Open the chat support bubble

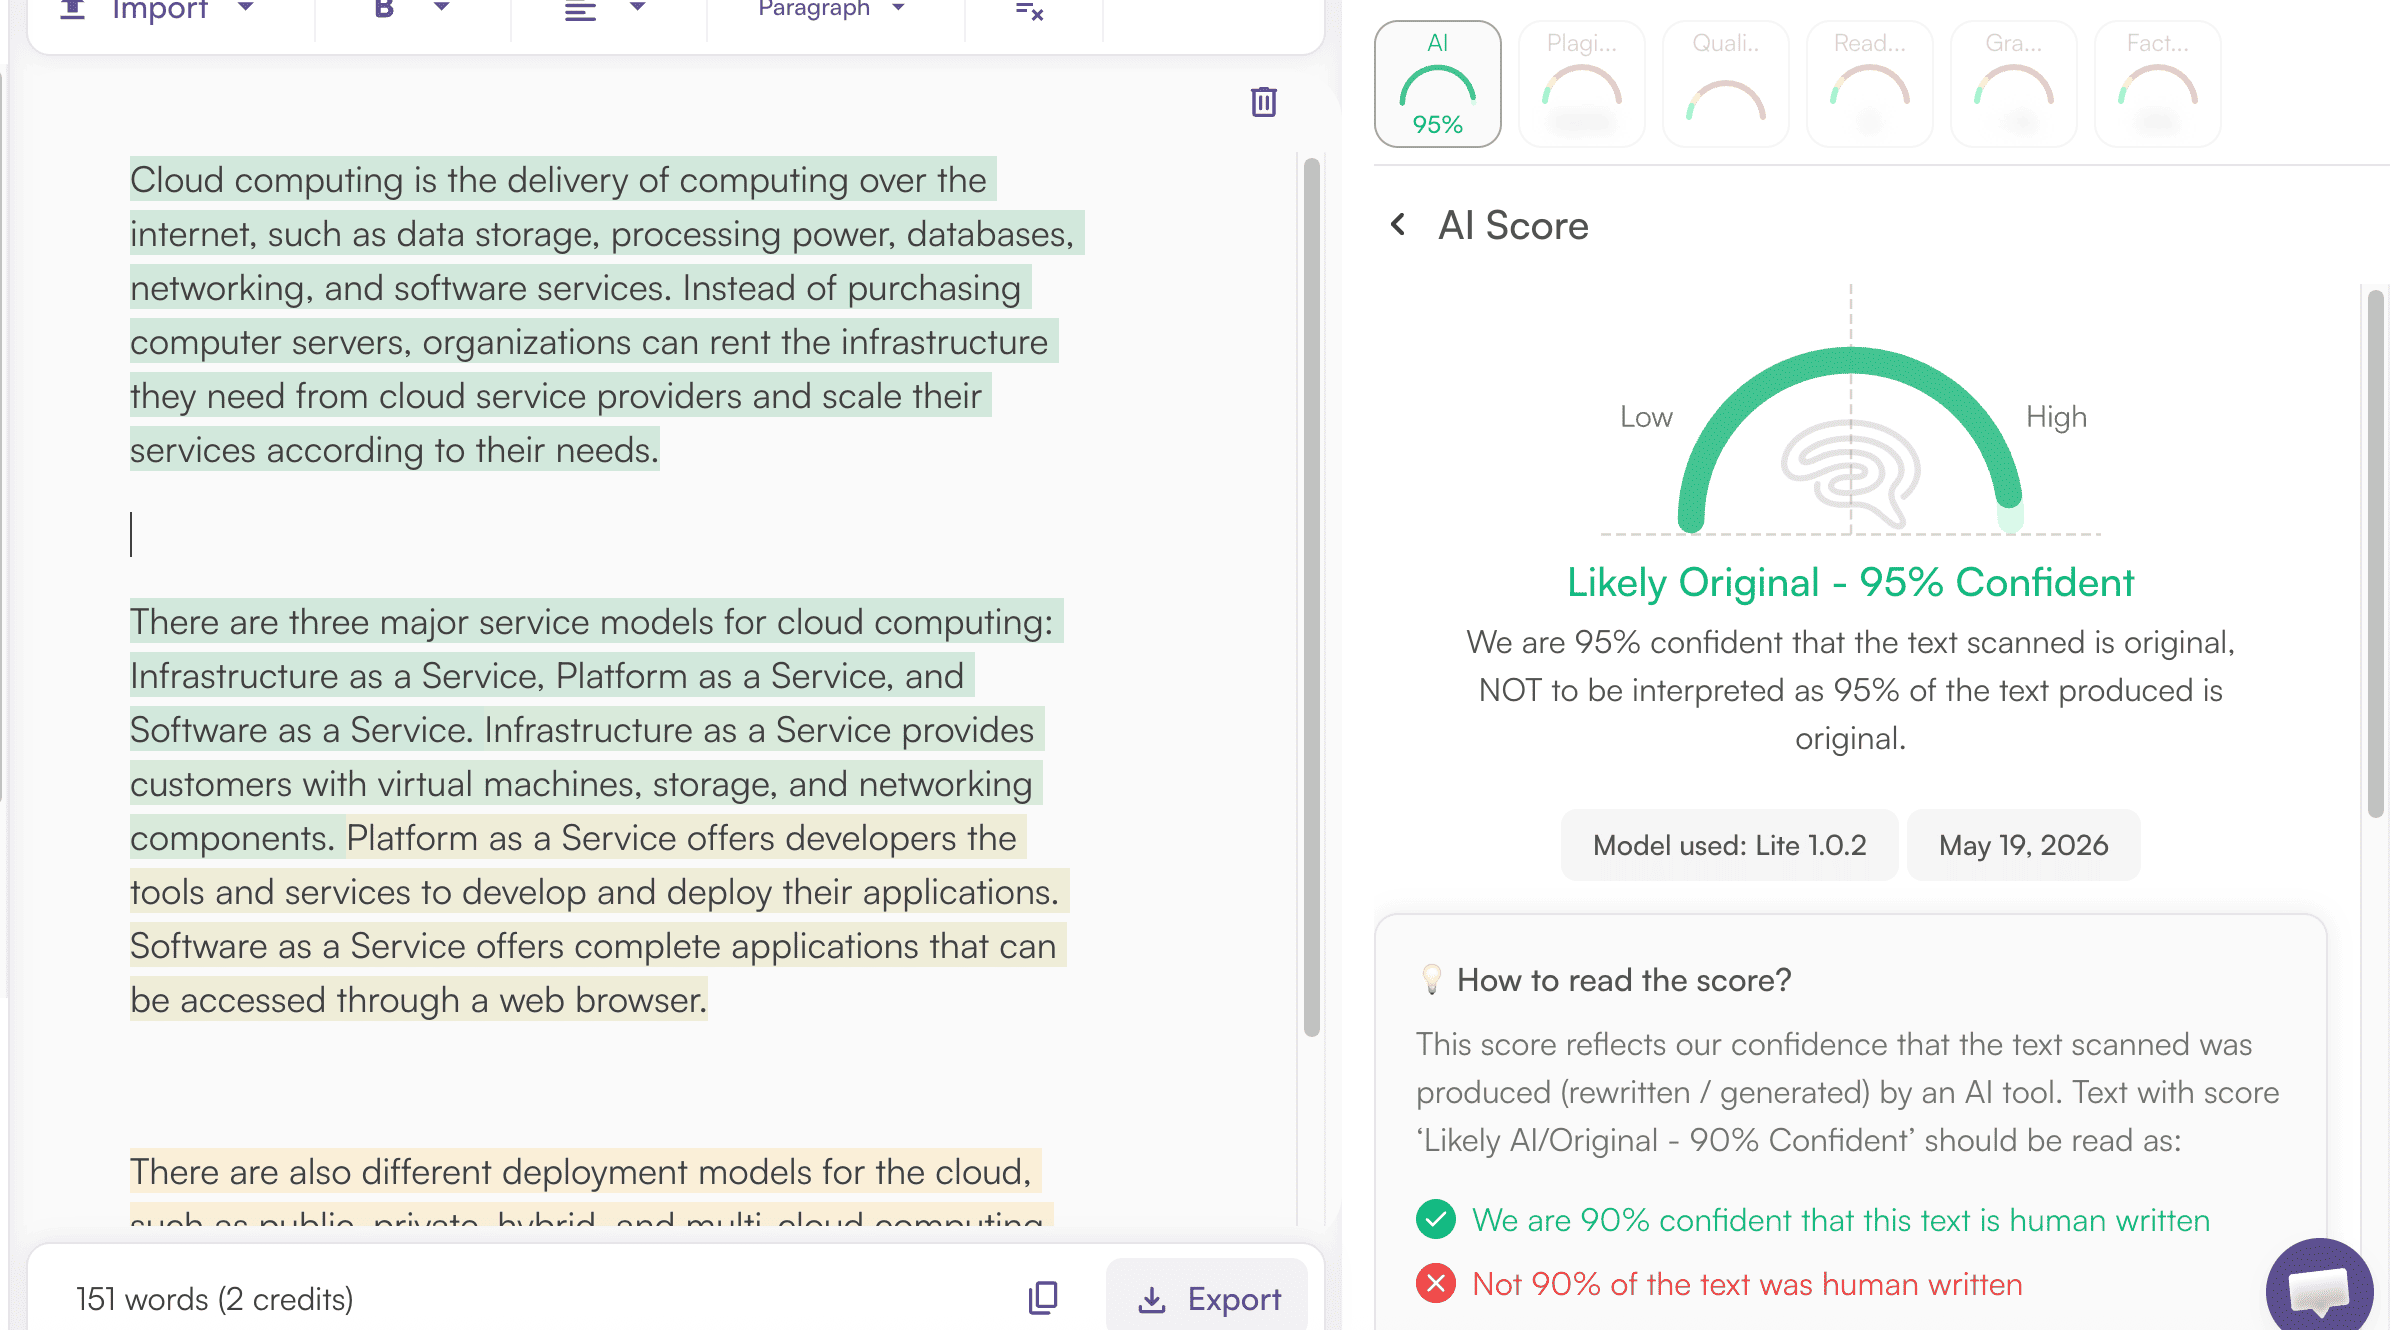coord(2320,1288)
